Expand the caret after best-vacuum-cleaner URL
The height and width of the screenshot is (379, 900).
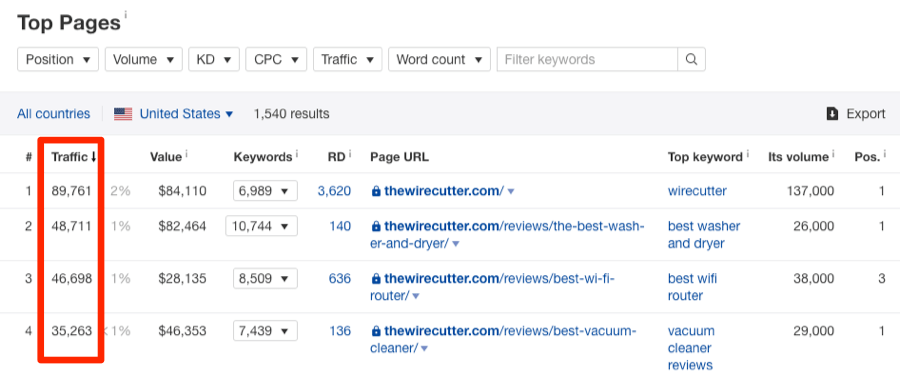pyautogui.click(x=425, y=349)
